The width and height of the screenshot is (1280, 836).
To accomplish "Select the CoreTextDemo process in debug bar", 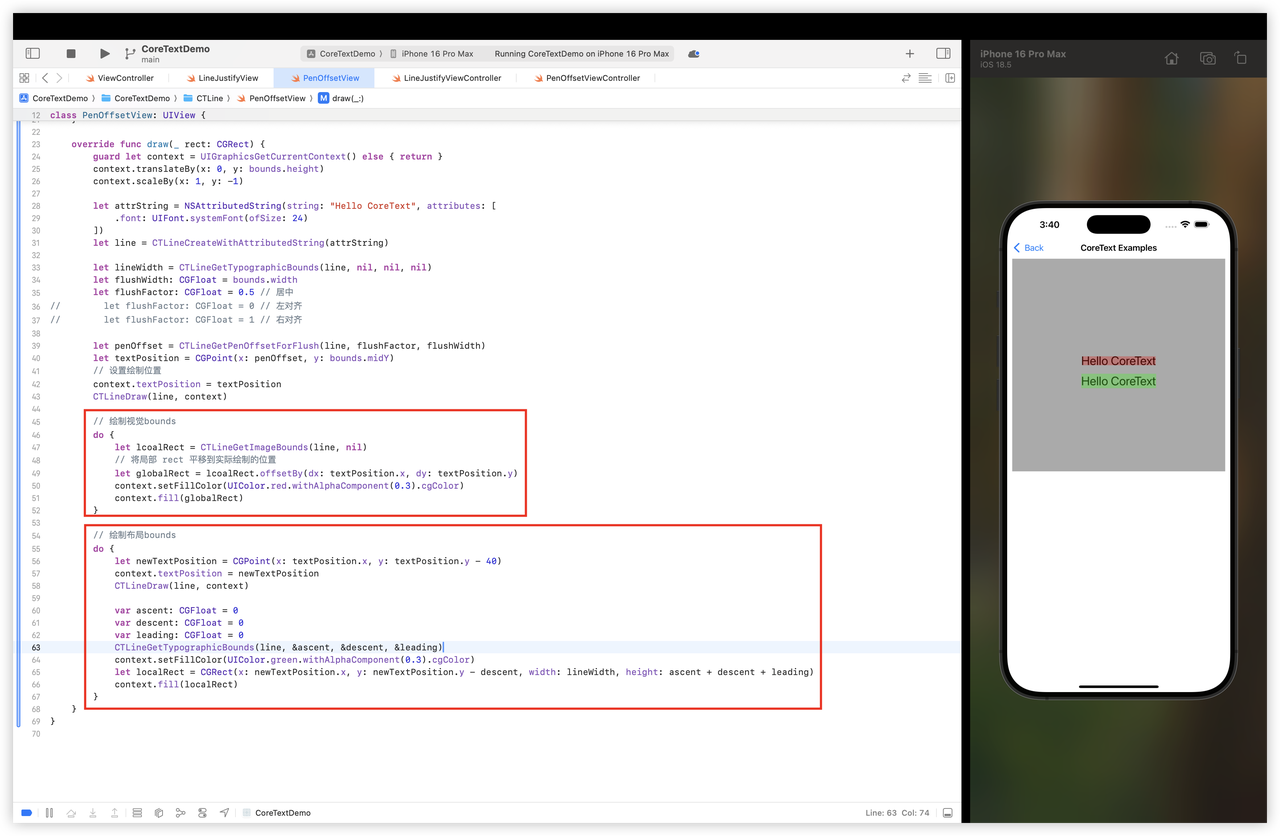I will (277, 813).
